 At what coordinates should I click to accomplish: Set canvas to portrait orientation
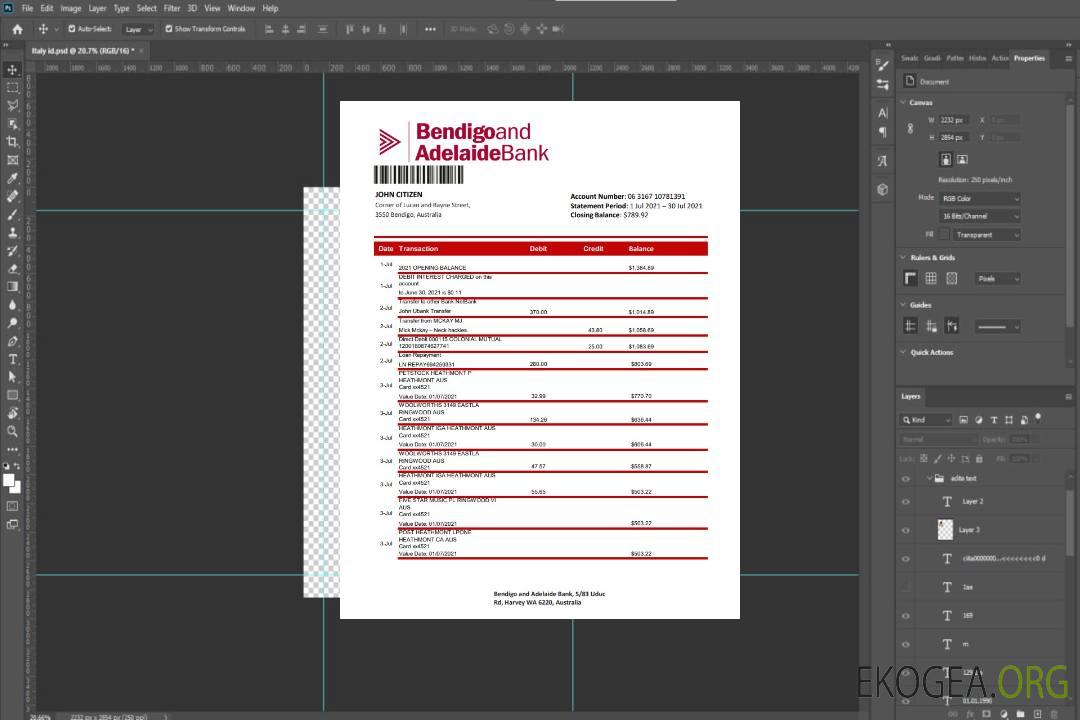pos(946,160)
